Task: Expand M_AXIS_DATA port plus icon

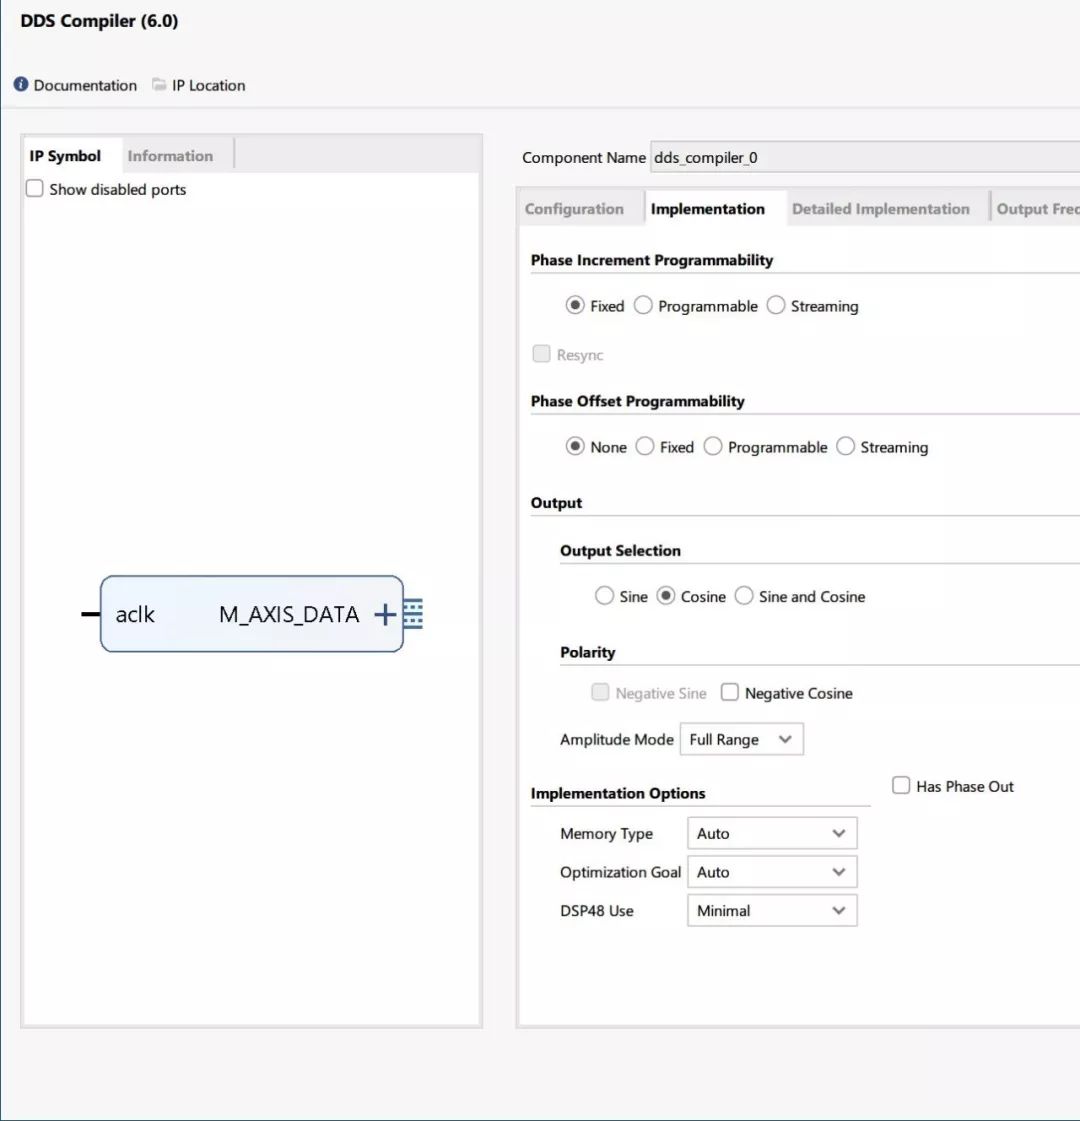Action: pos(385,614)
